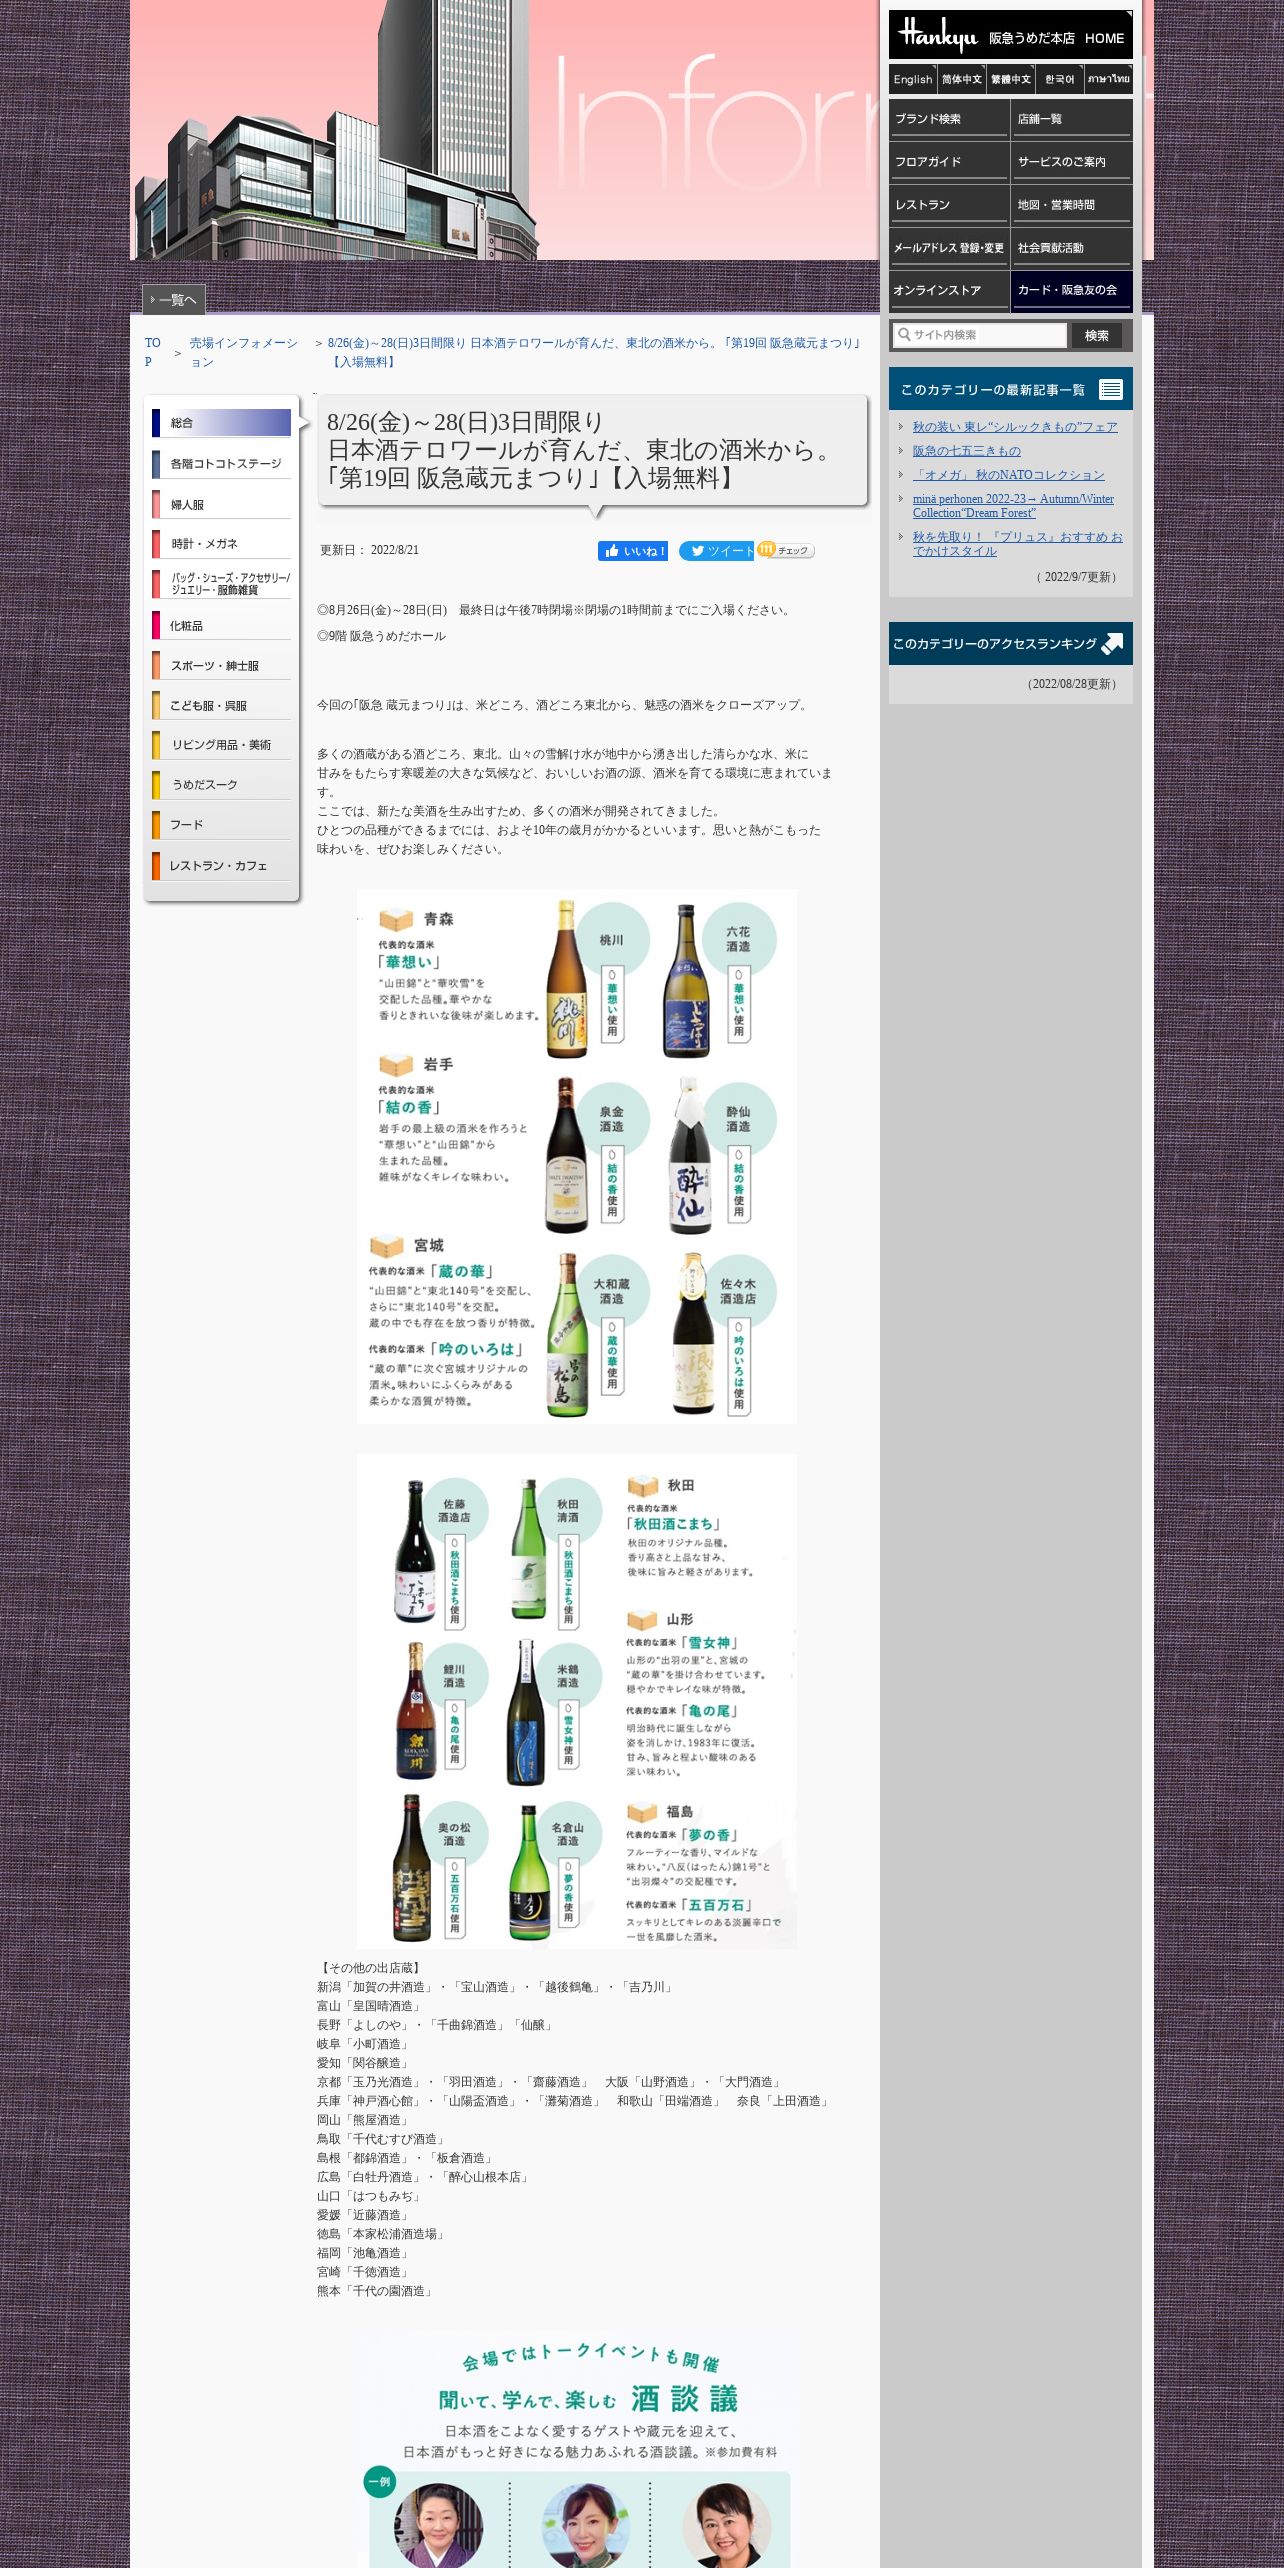
Task: Open カード・阪急友の会 menu item
Action: coord(1072,291)
